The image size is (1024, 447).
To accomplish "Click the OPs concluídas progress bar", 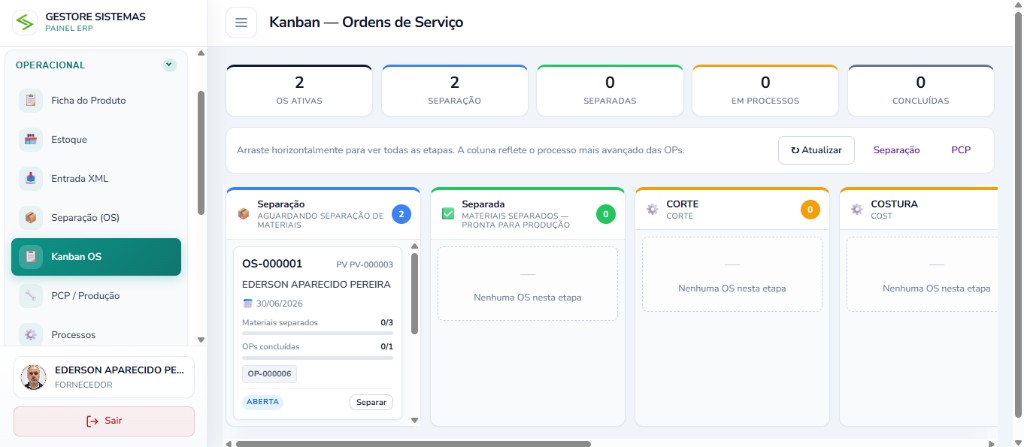I will tap(317, 357).
